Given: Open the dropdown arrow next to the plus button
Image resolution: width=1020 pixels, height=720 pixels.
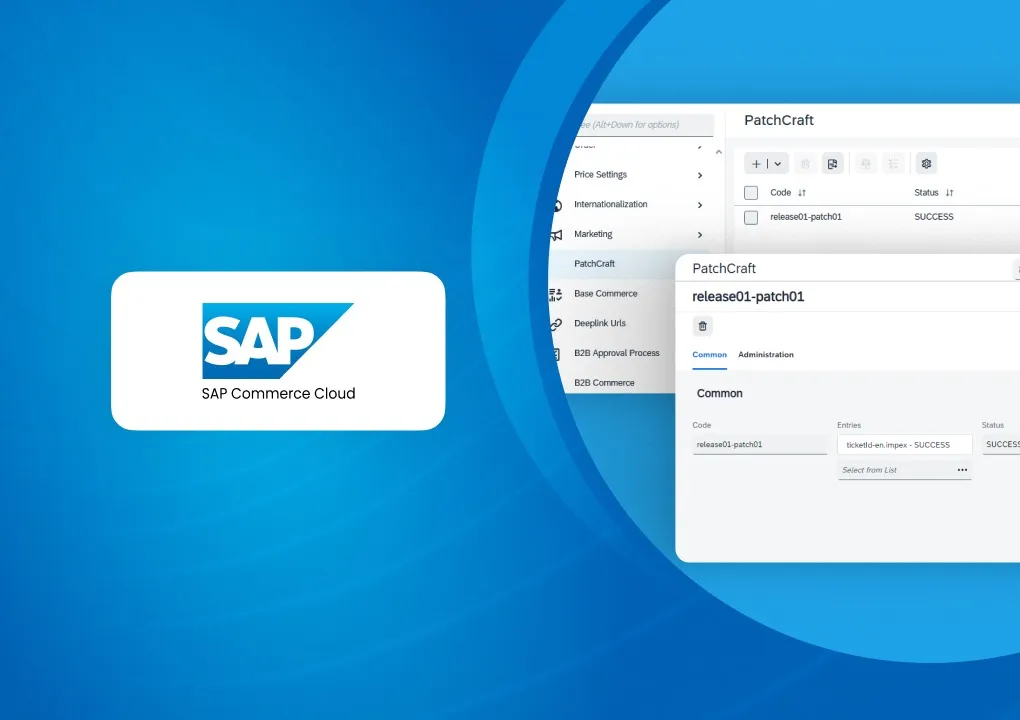Looking at the screenshot, I should [778, 163].
